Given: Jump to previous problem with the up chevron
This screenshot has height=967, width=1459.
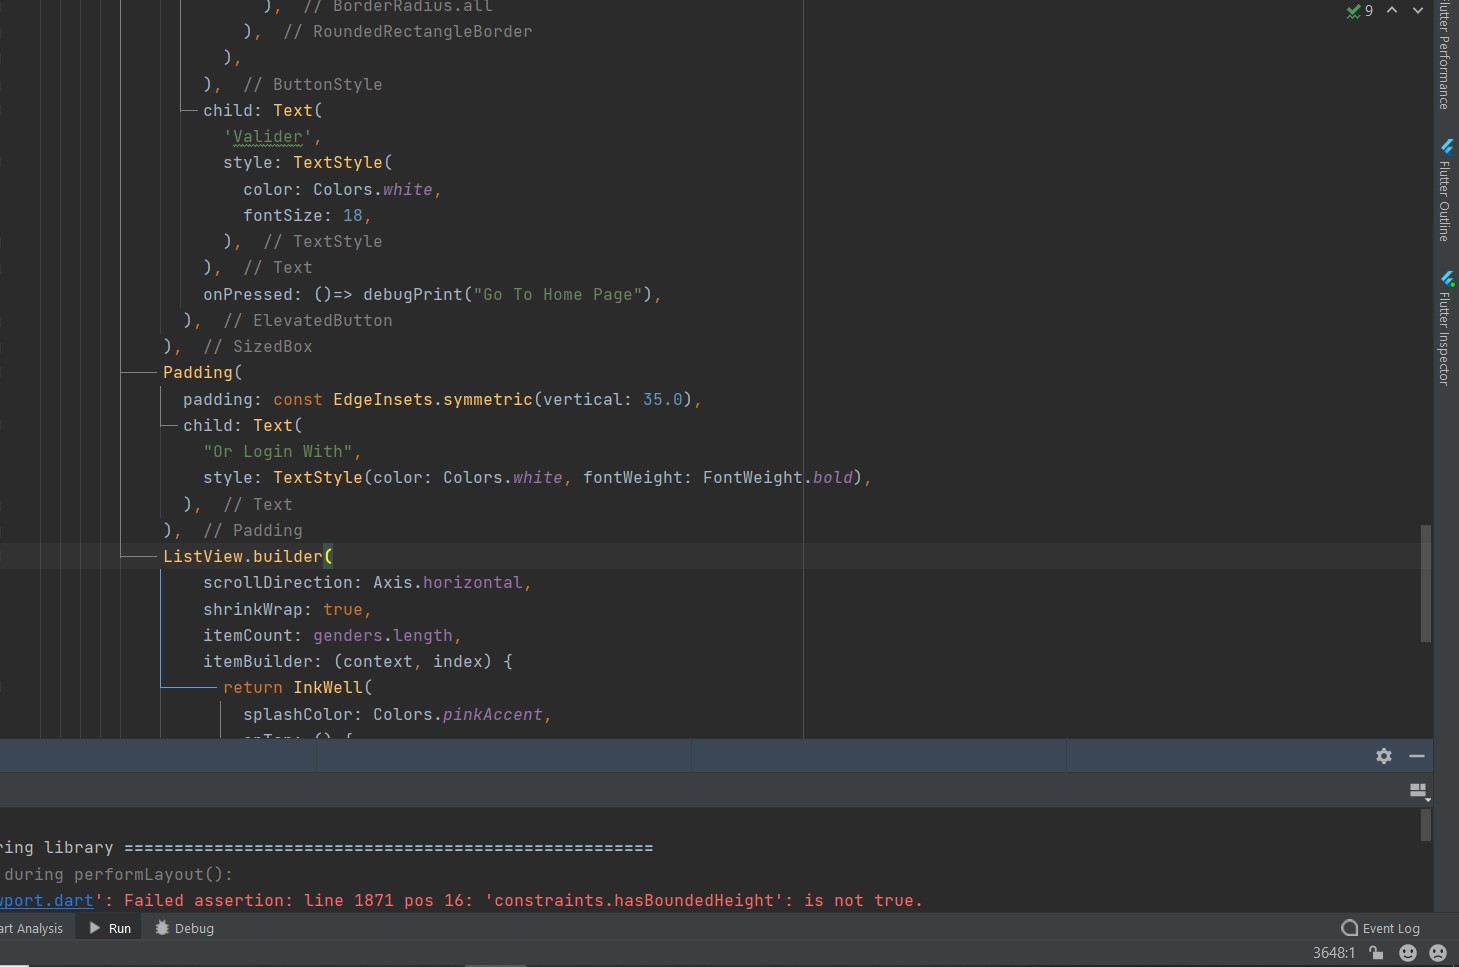Looking at the screenshot, I should (x=1392, y=11).
